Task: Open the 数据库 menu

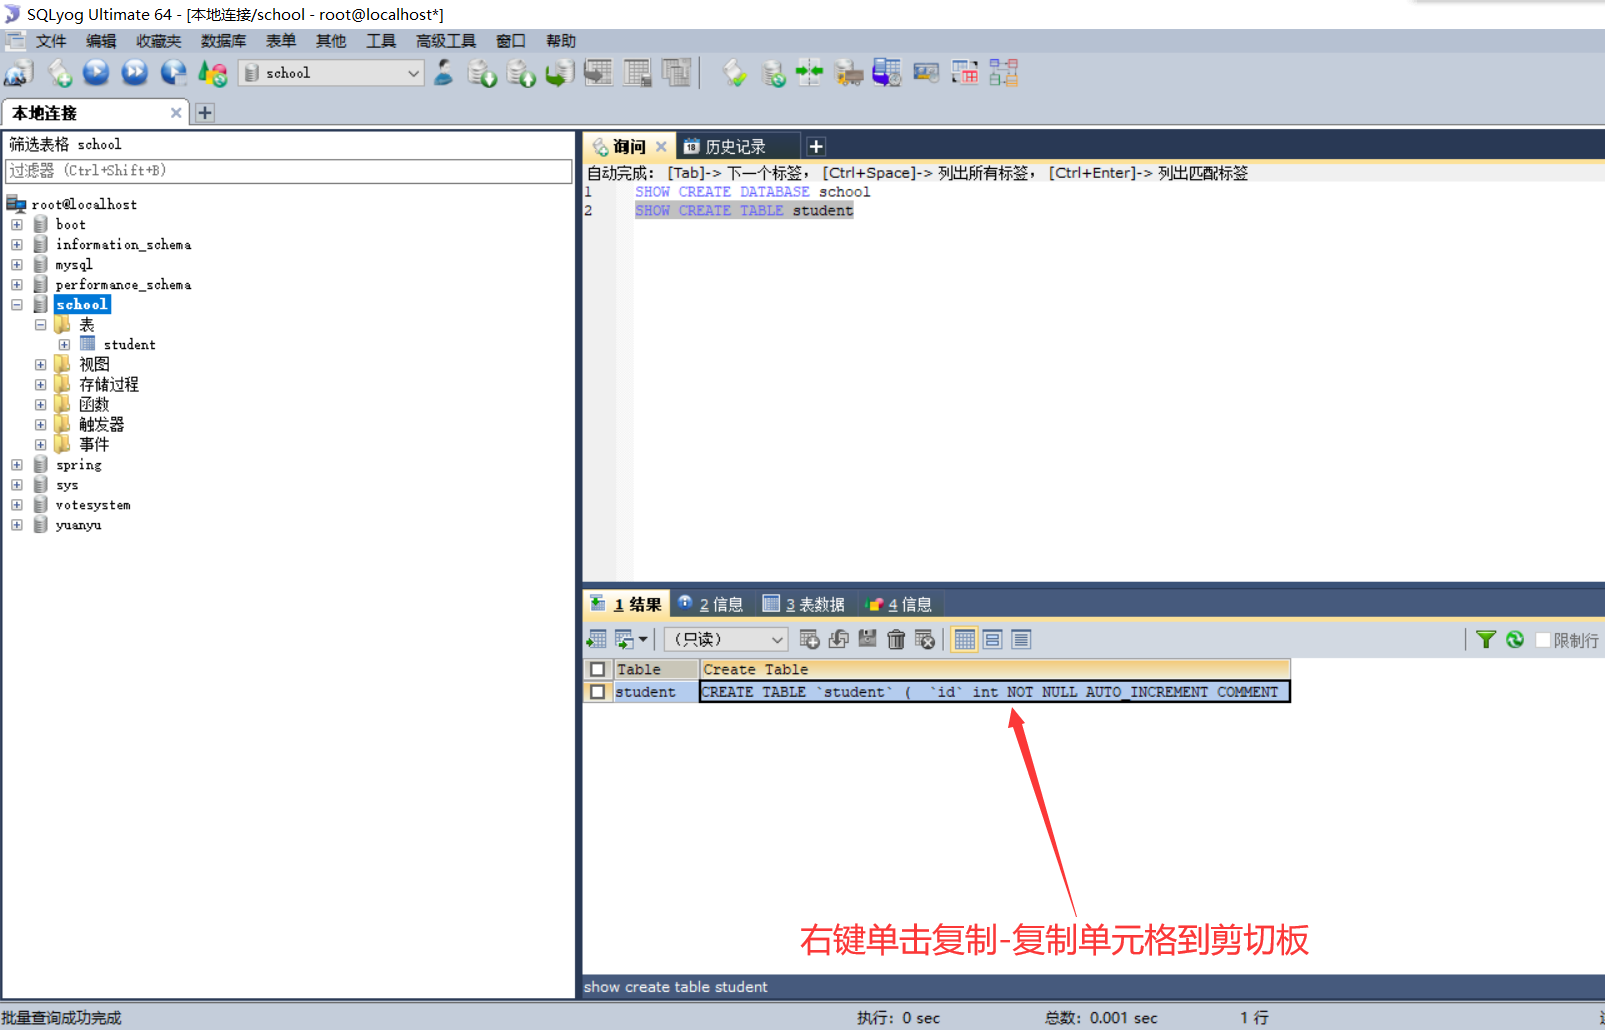Action: click(223, 41)
